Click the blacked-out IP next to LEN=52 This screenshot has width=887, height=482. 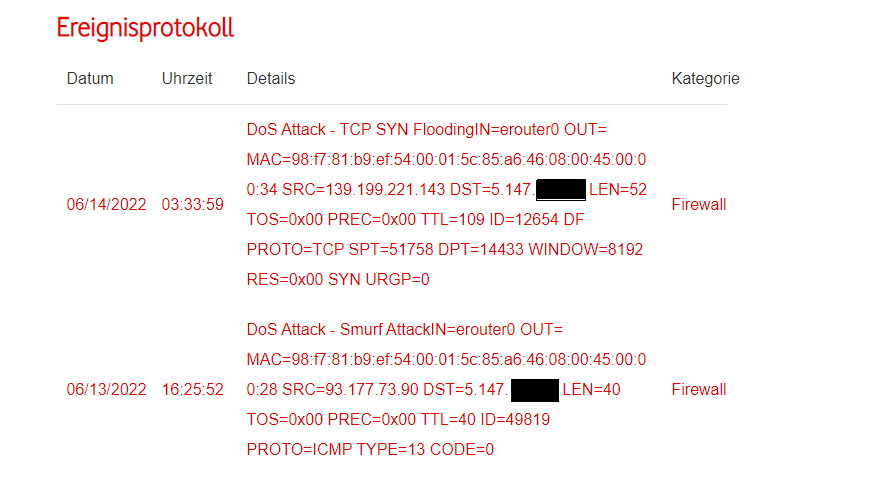(561, 190)
